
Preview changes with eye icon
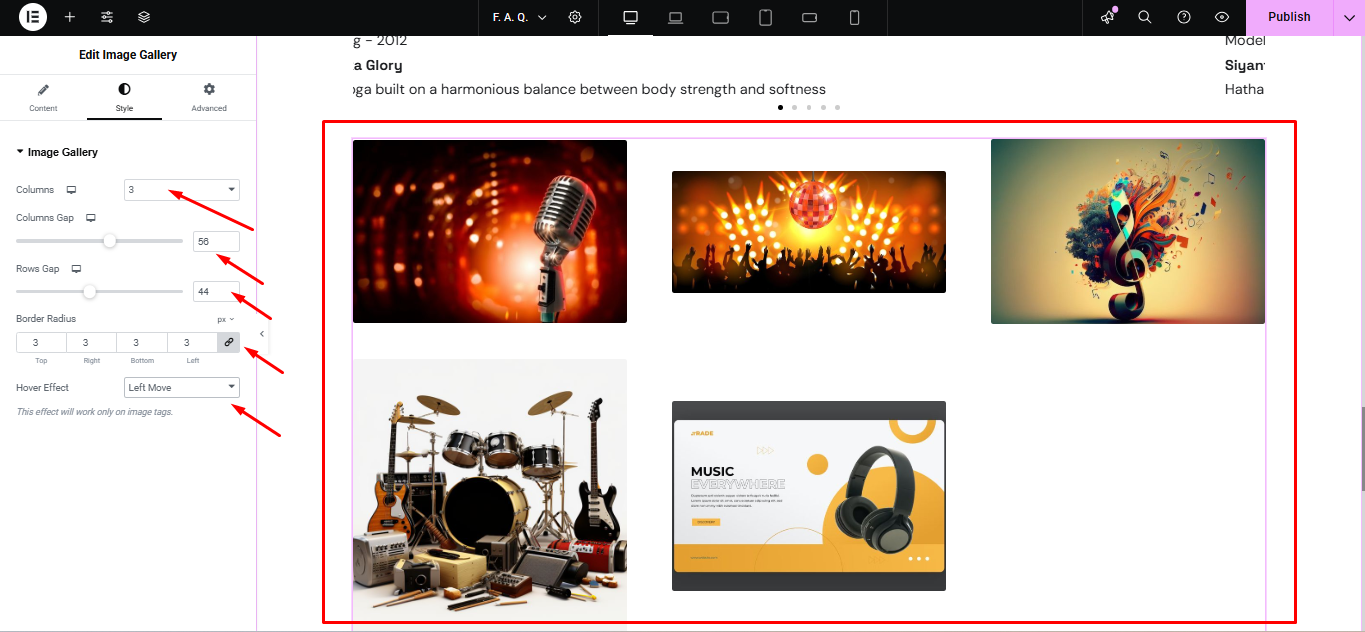click(x=1222, y=17)
